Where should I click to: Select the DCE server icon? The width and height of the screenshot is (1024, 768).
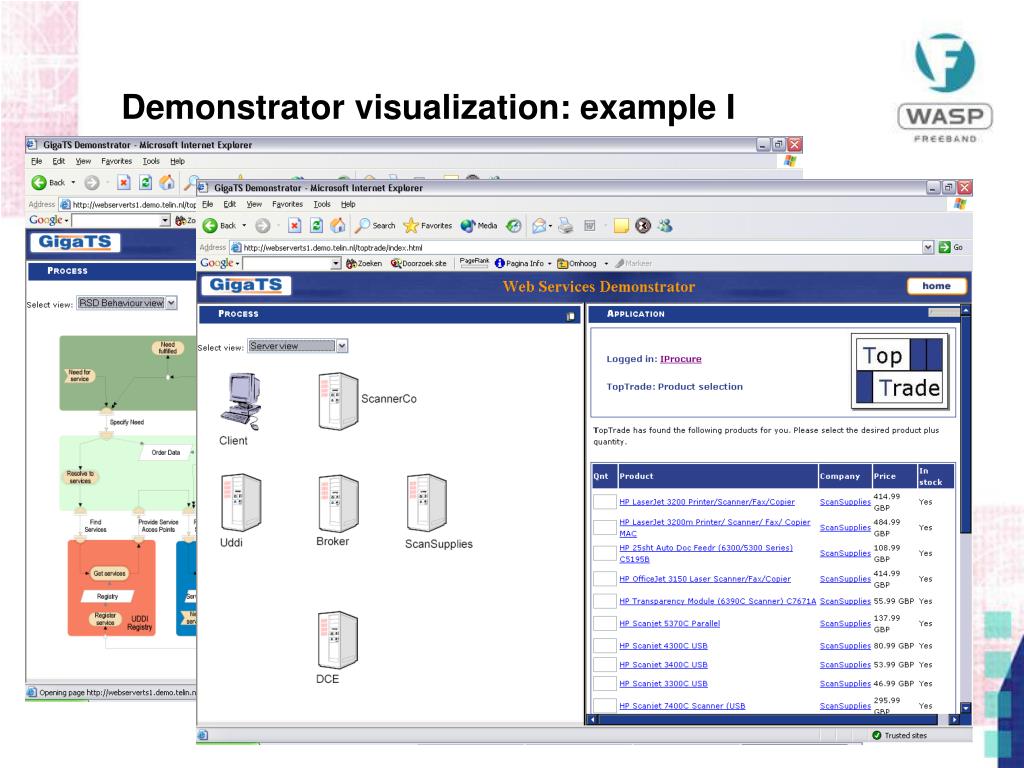tap(338, 639)
